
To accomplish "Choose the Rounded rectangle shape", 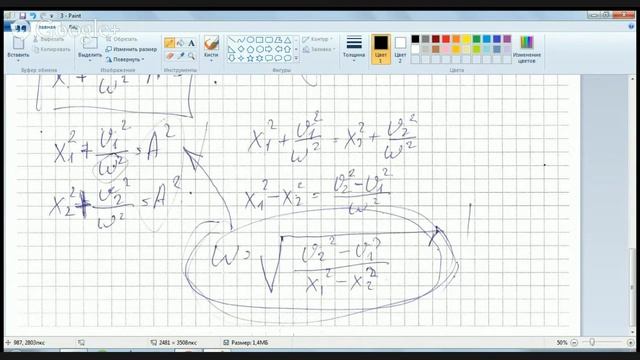I will pyautogui.click(x=269, y=40).
